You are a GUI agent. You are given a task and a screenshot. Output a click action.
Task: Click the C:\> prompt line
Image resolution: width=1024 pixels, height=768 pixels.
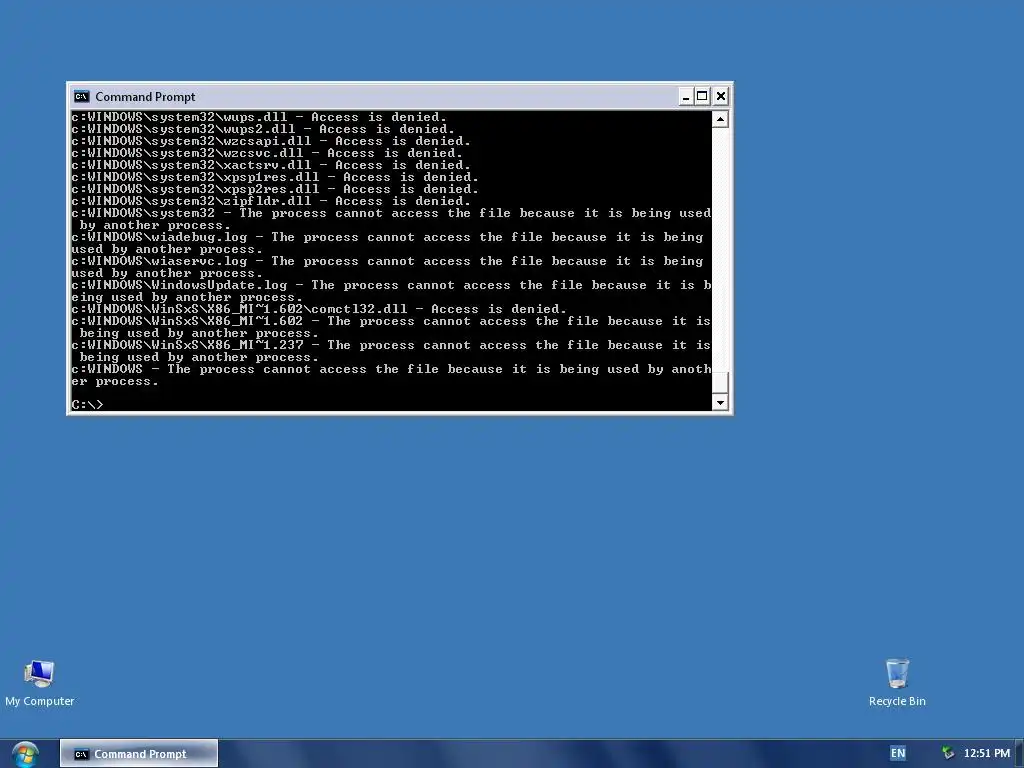88,404
